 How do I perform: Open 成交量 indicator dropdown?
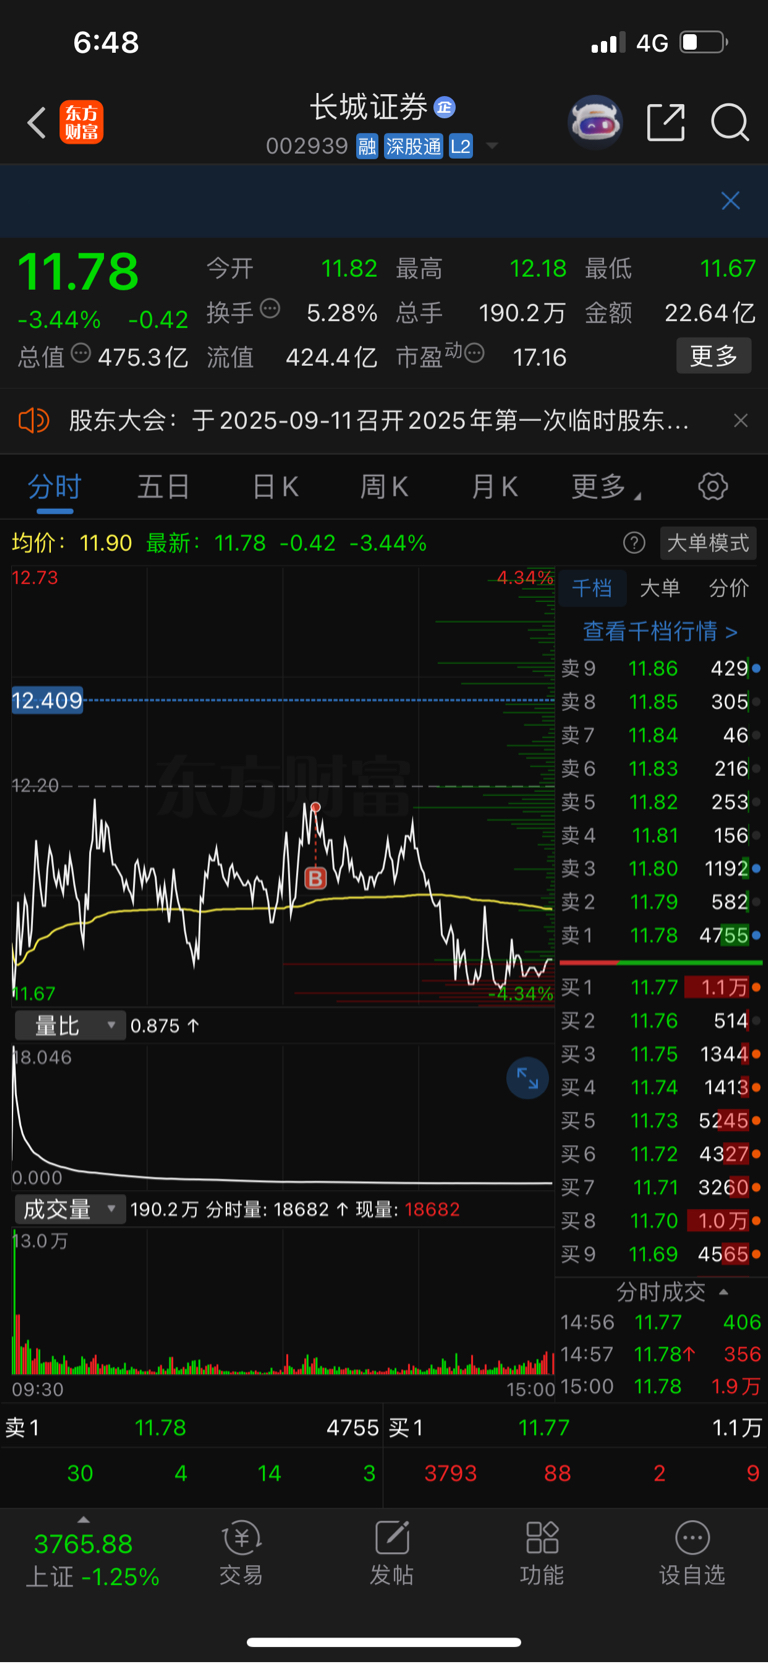[69, 1209]
